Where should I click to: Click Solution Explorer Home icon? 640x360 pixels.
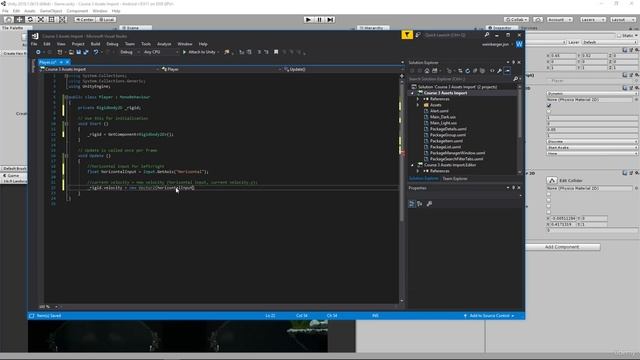point(427,71)
